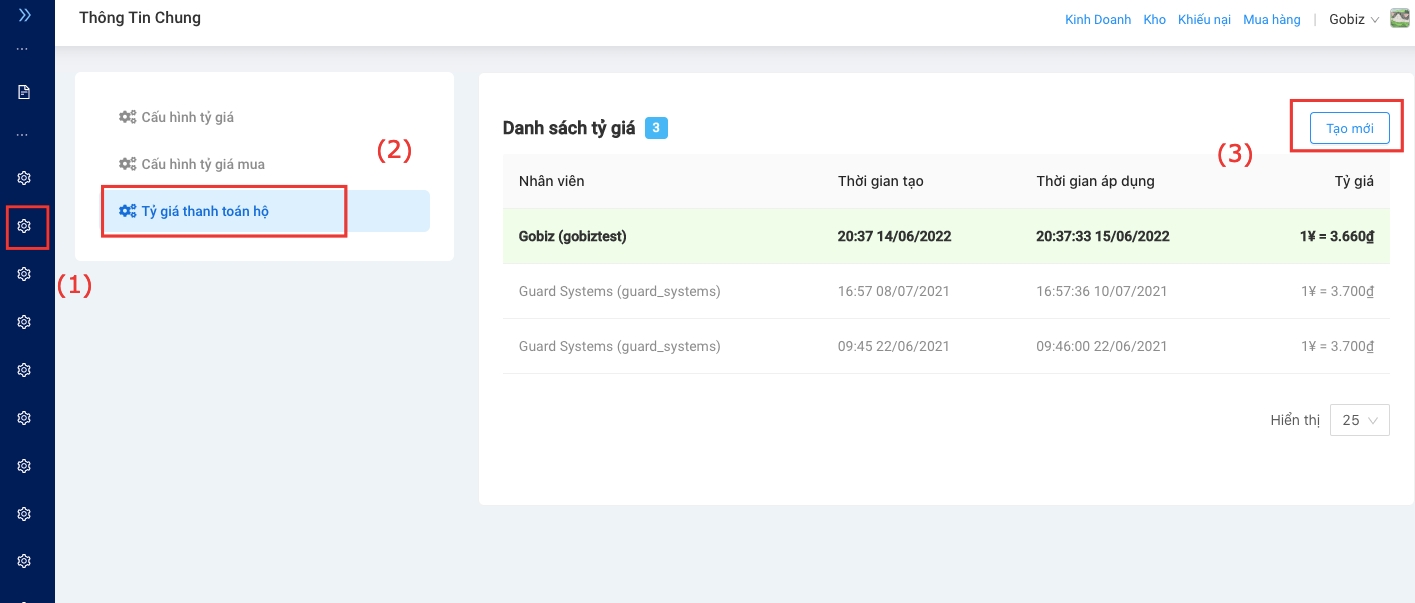Select Tỷ giá thanh toán hộ menu item
Viewport: 1415px width, 603px height.
pyautogui.click(x=205, y=211)
